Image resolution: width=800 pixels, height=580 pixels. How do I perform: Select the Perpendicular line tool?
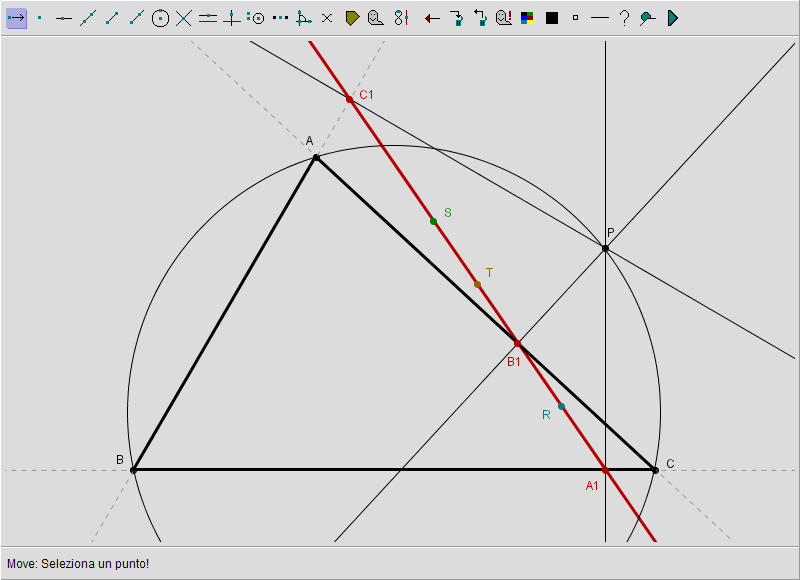(x=232, y=18)
